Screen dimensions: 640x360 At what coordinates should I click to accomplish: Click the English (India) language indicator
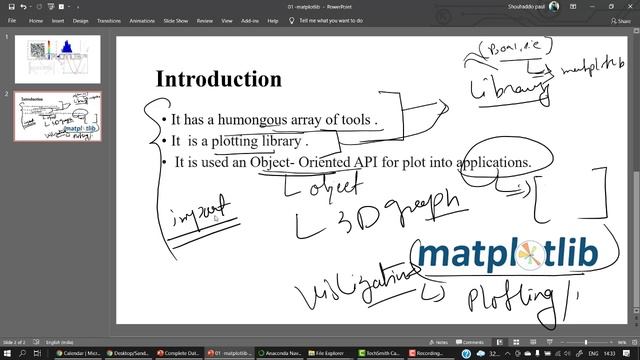click(60, 342)
